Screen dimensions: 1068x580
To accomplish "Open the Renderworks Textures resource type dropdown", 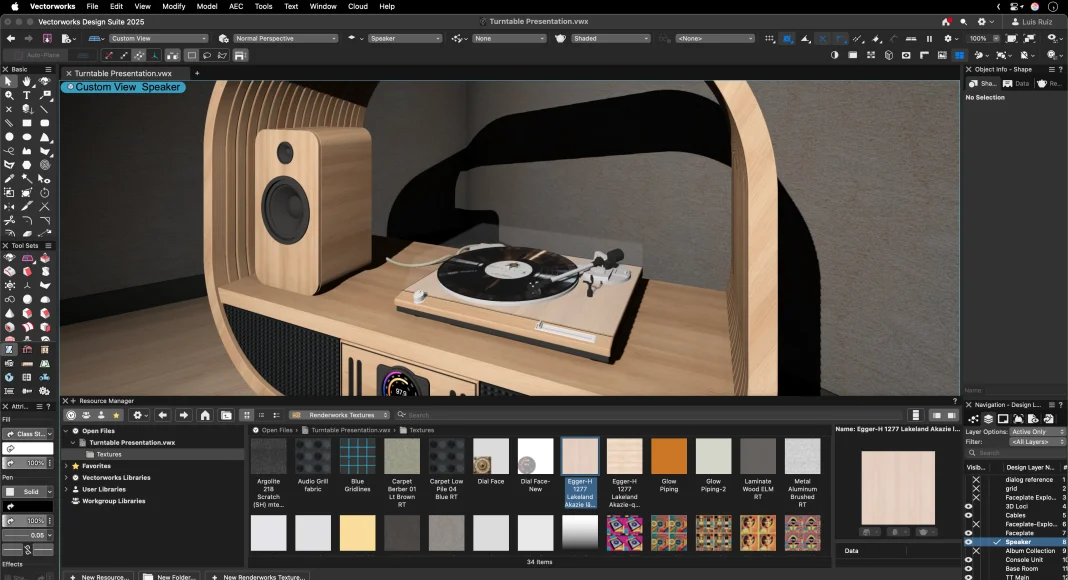I will coord(337,415).
